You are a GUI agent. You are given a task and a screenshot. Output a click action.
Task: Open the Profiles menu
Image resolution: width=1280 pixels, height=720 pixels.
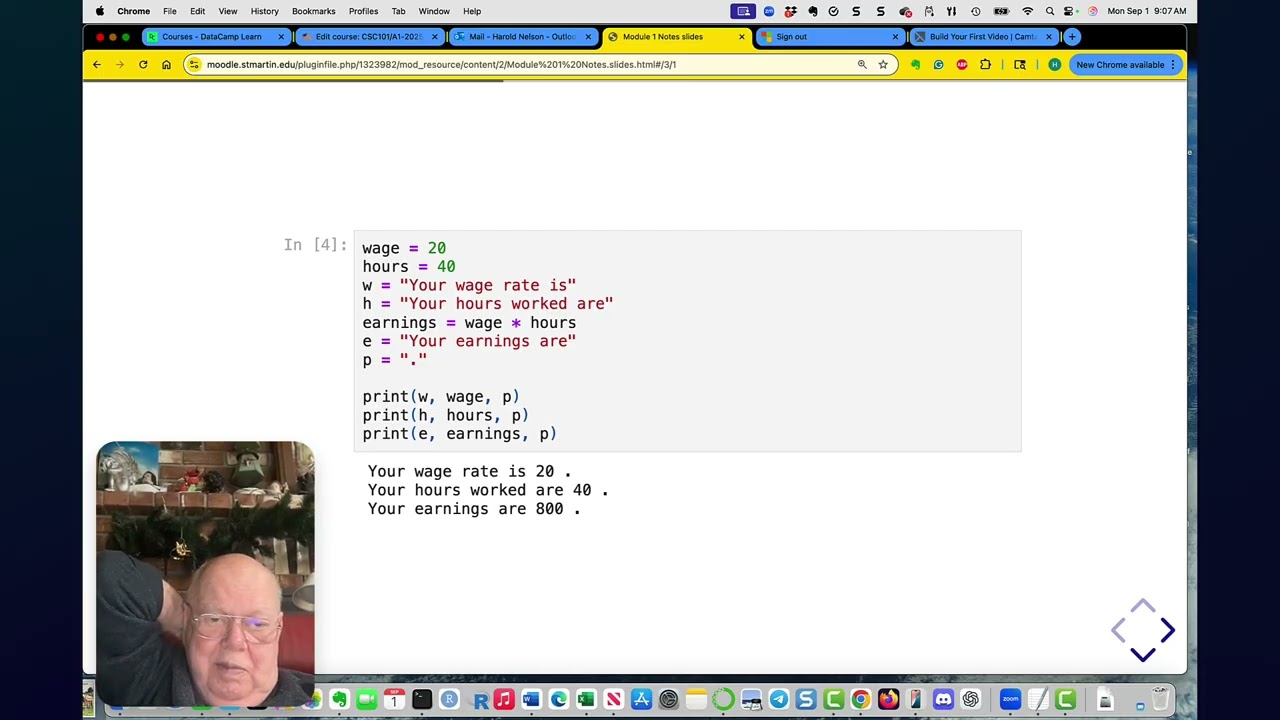363,11
